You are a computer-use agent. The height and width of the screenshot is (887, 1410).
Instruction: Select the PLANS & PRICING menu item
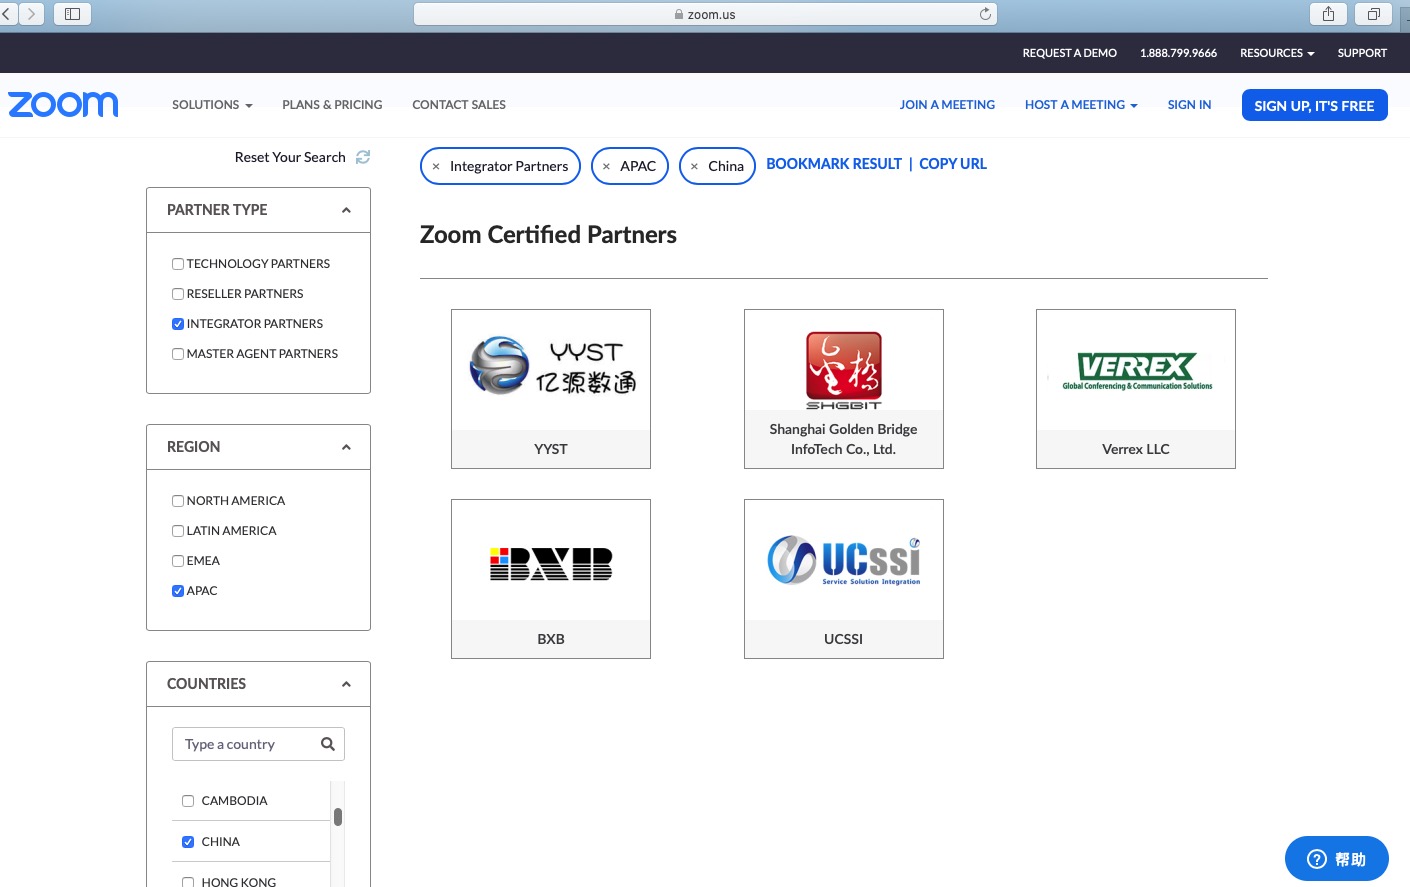[x=332, y=104]
